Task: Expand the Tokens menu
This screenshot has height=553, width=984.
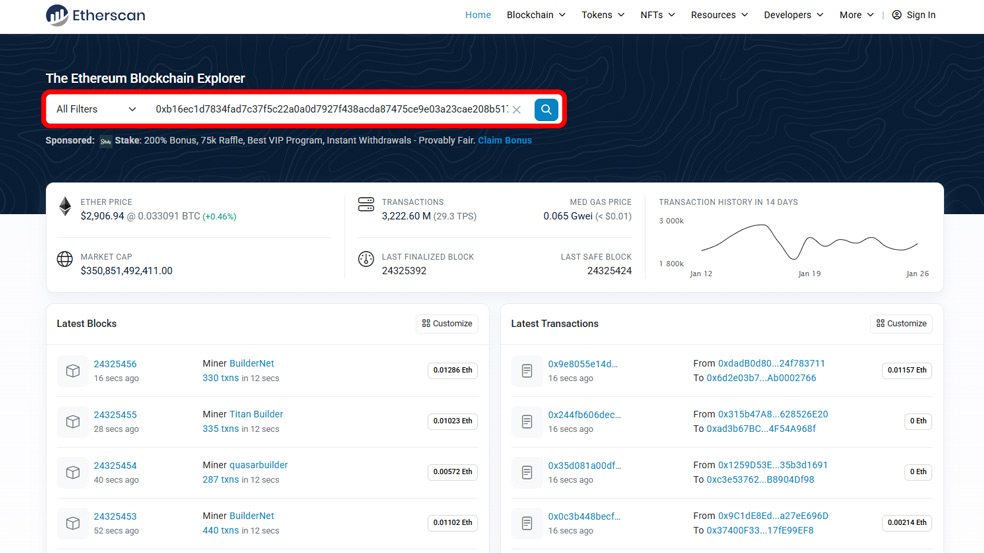Action: pyautogui.click(x=603, y=15)
